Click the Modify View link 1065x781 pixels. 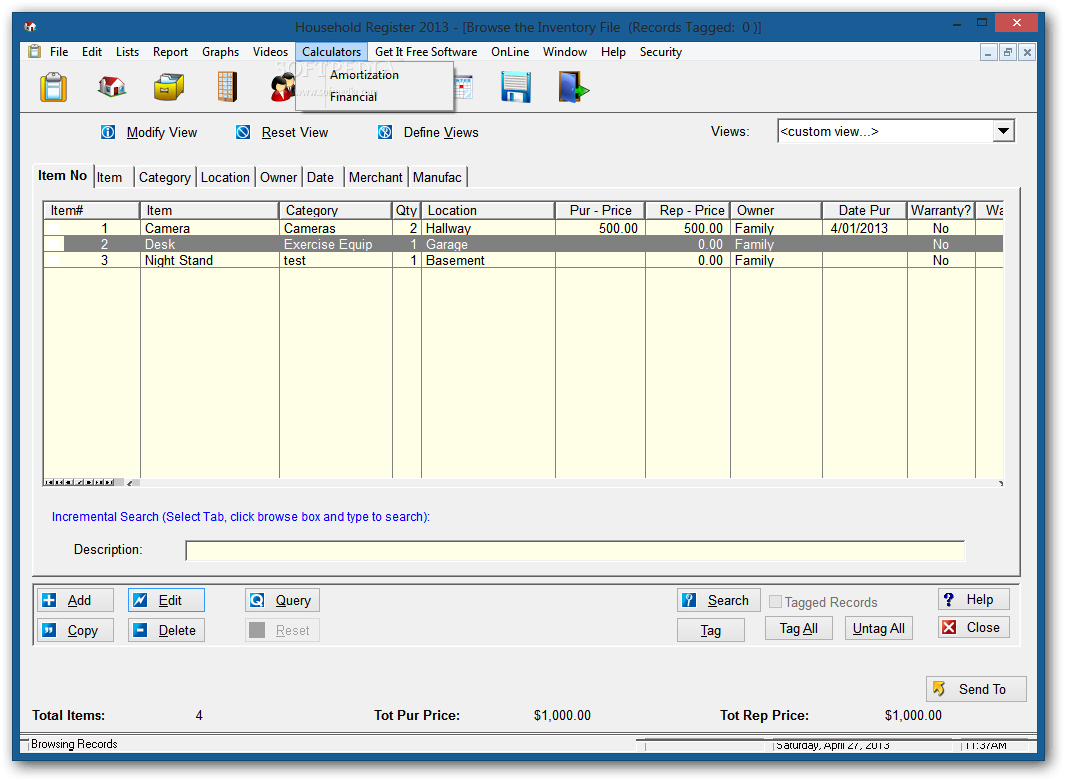(x=162, y=132)
